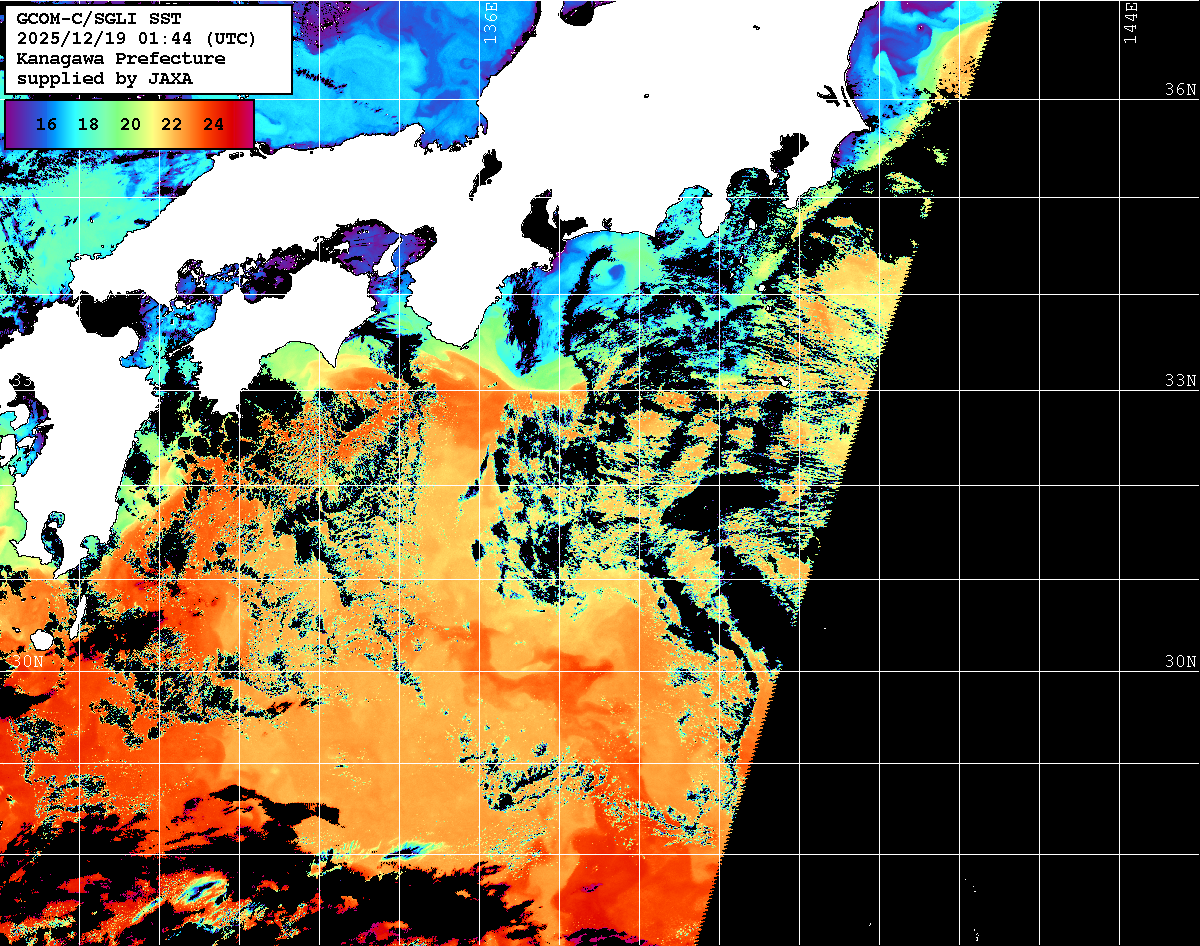The width and height of the screenshot is (1200, 946).
Task: Click the 33N label on the right edge
Action: (1180, 381)
